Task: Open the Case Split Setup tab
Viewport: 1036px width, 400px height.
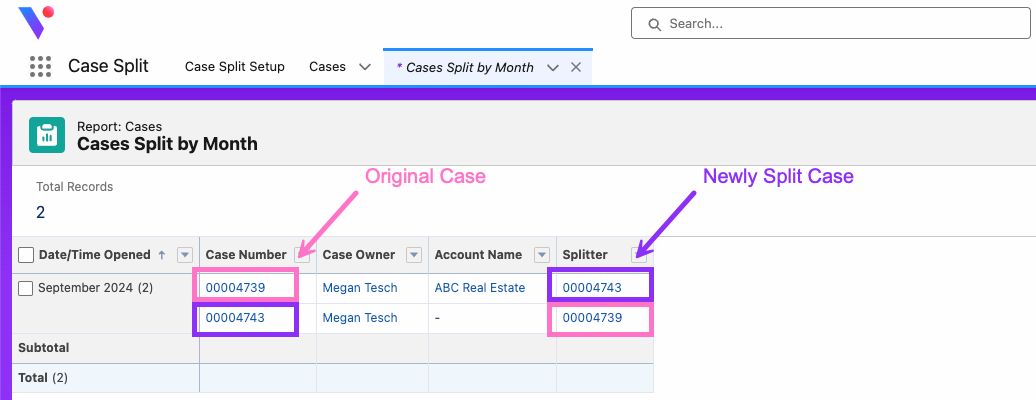Action: coord(235,67)
